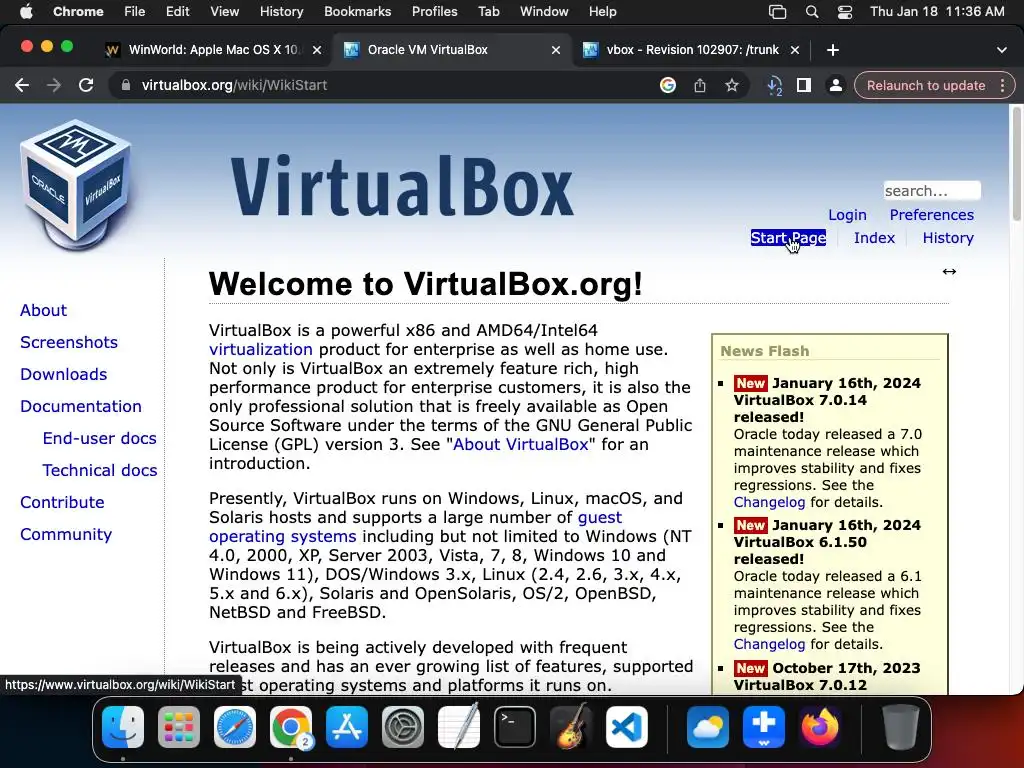Image resolution: width=1024 pixels, height=768 pixels.
Task: Switch to vbox Revision 102907 tab
Action: pos(692,50)
